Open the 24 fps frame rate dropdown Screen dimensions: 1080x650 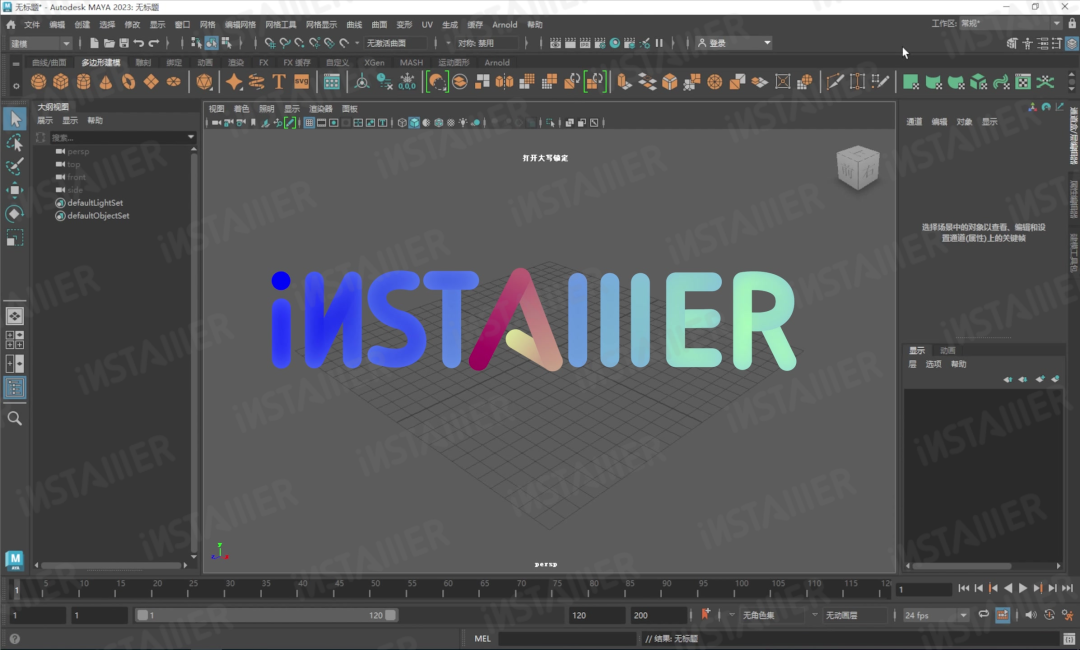click(x=936, y=615)
